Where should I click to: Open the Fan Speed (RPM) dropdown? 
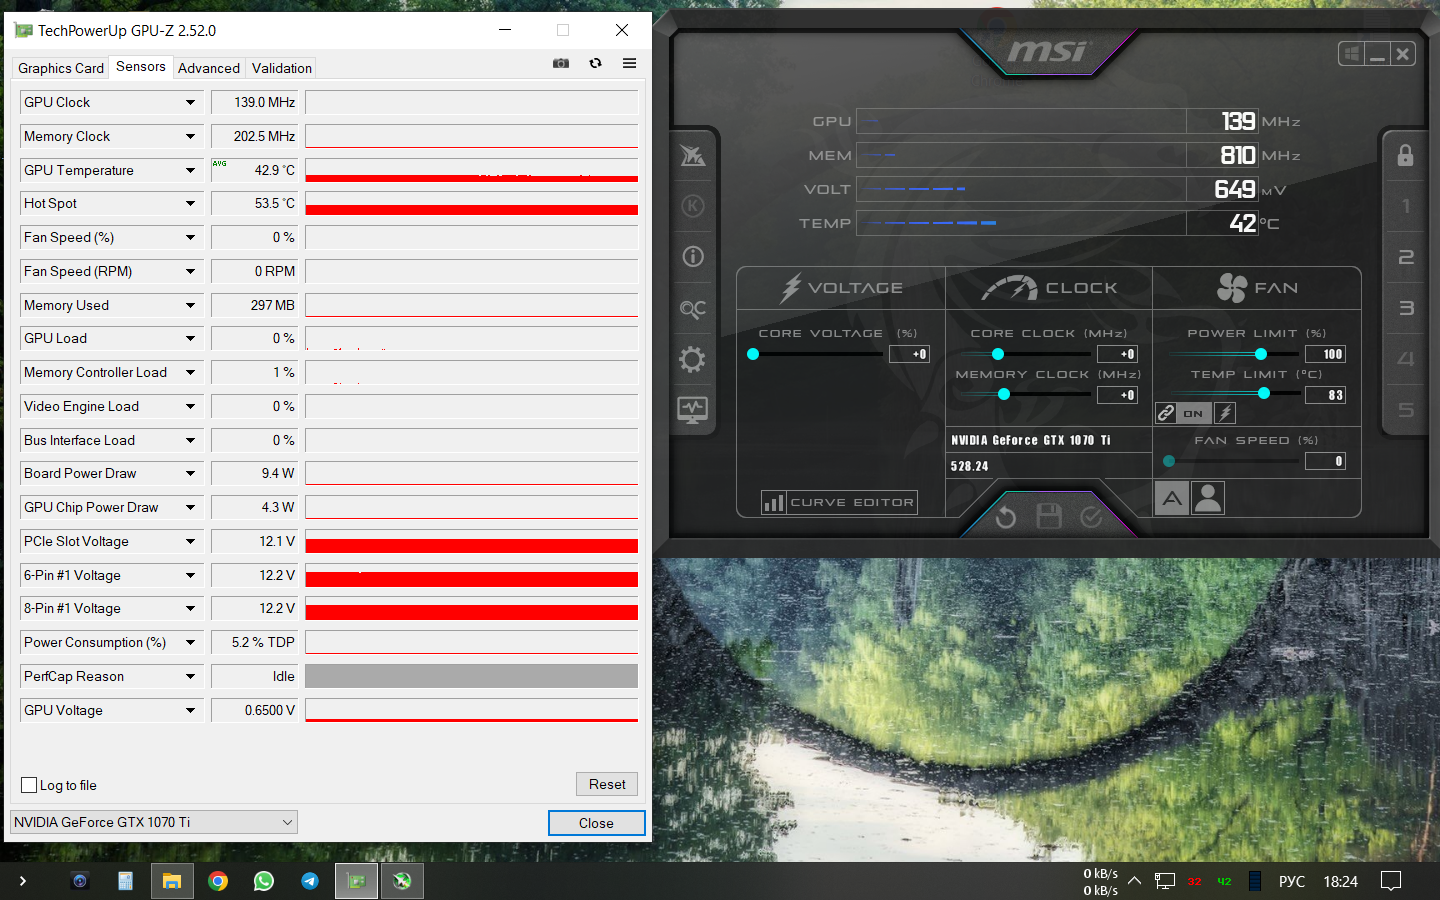click(190, 271)
